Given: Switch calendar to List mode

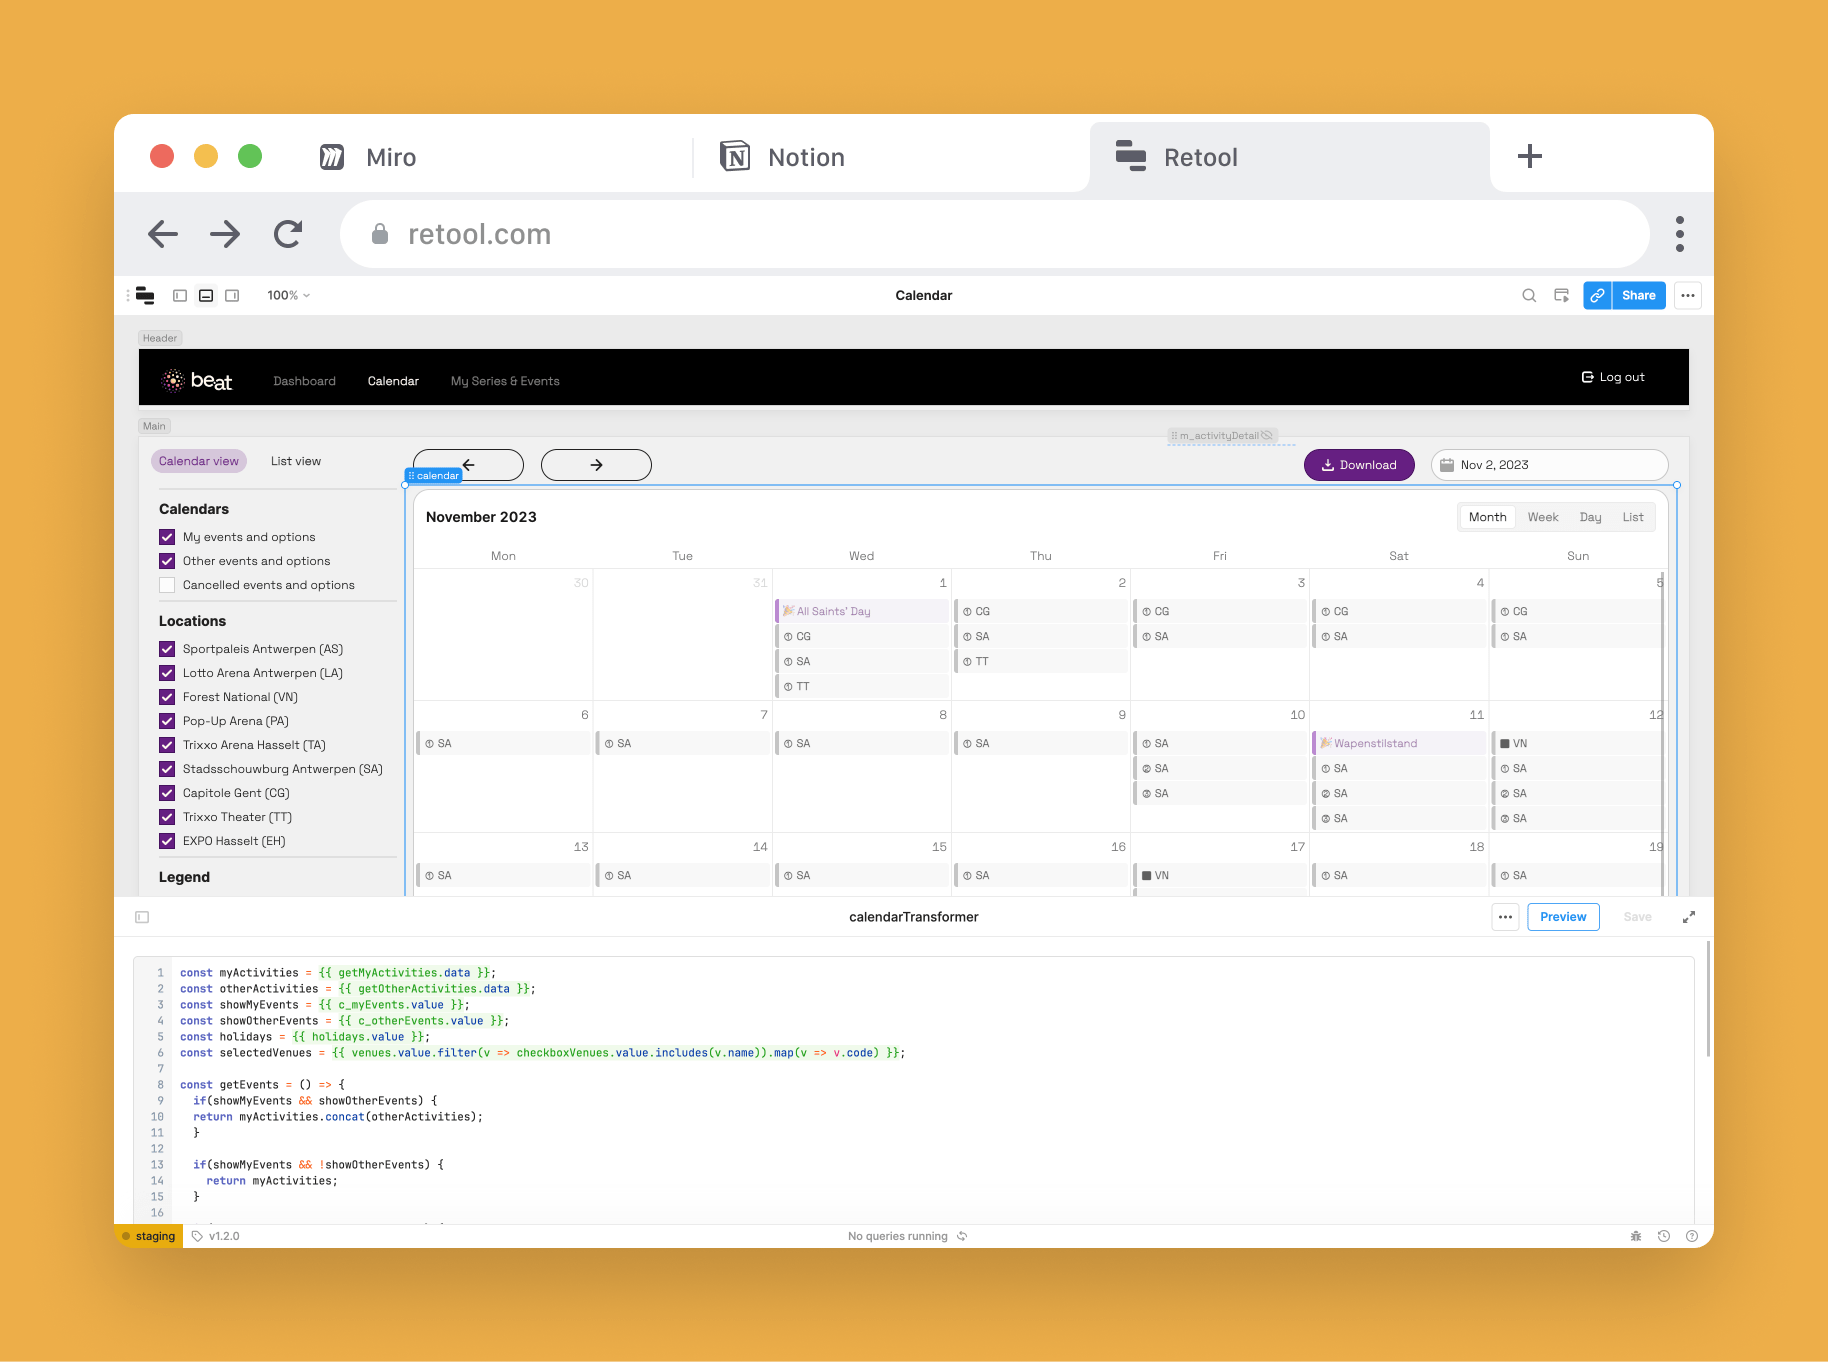Looking at the screenshot, I should 1632,517.
